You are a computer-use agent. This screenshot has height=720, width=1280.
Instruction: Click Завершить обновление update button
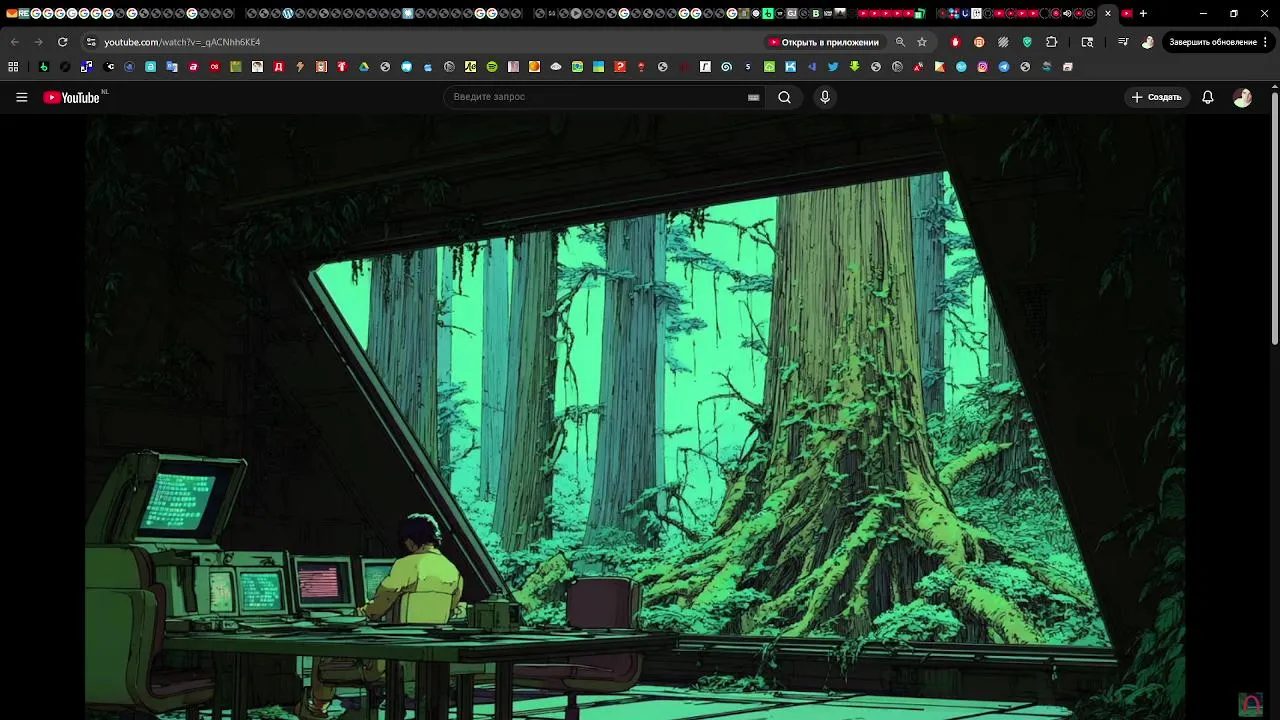(1213, 42)
